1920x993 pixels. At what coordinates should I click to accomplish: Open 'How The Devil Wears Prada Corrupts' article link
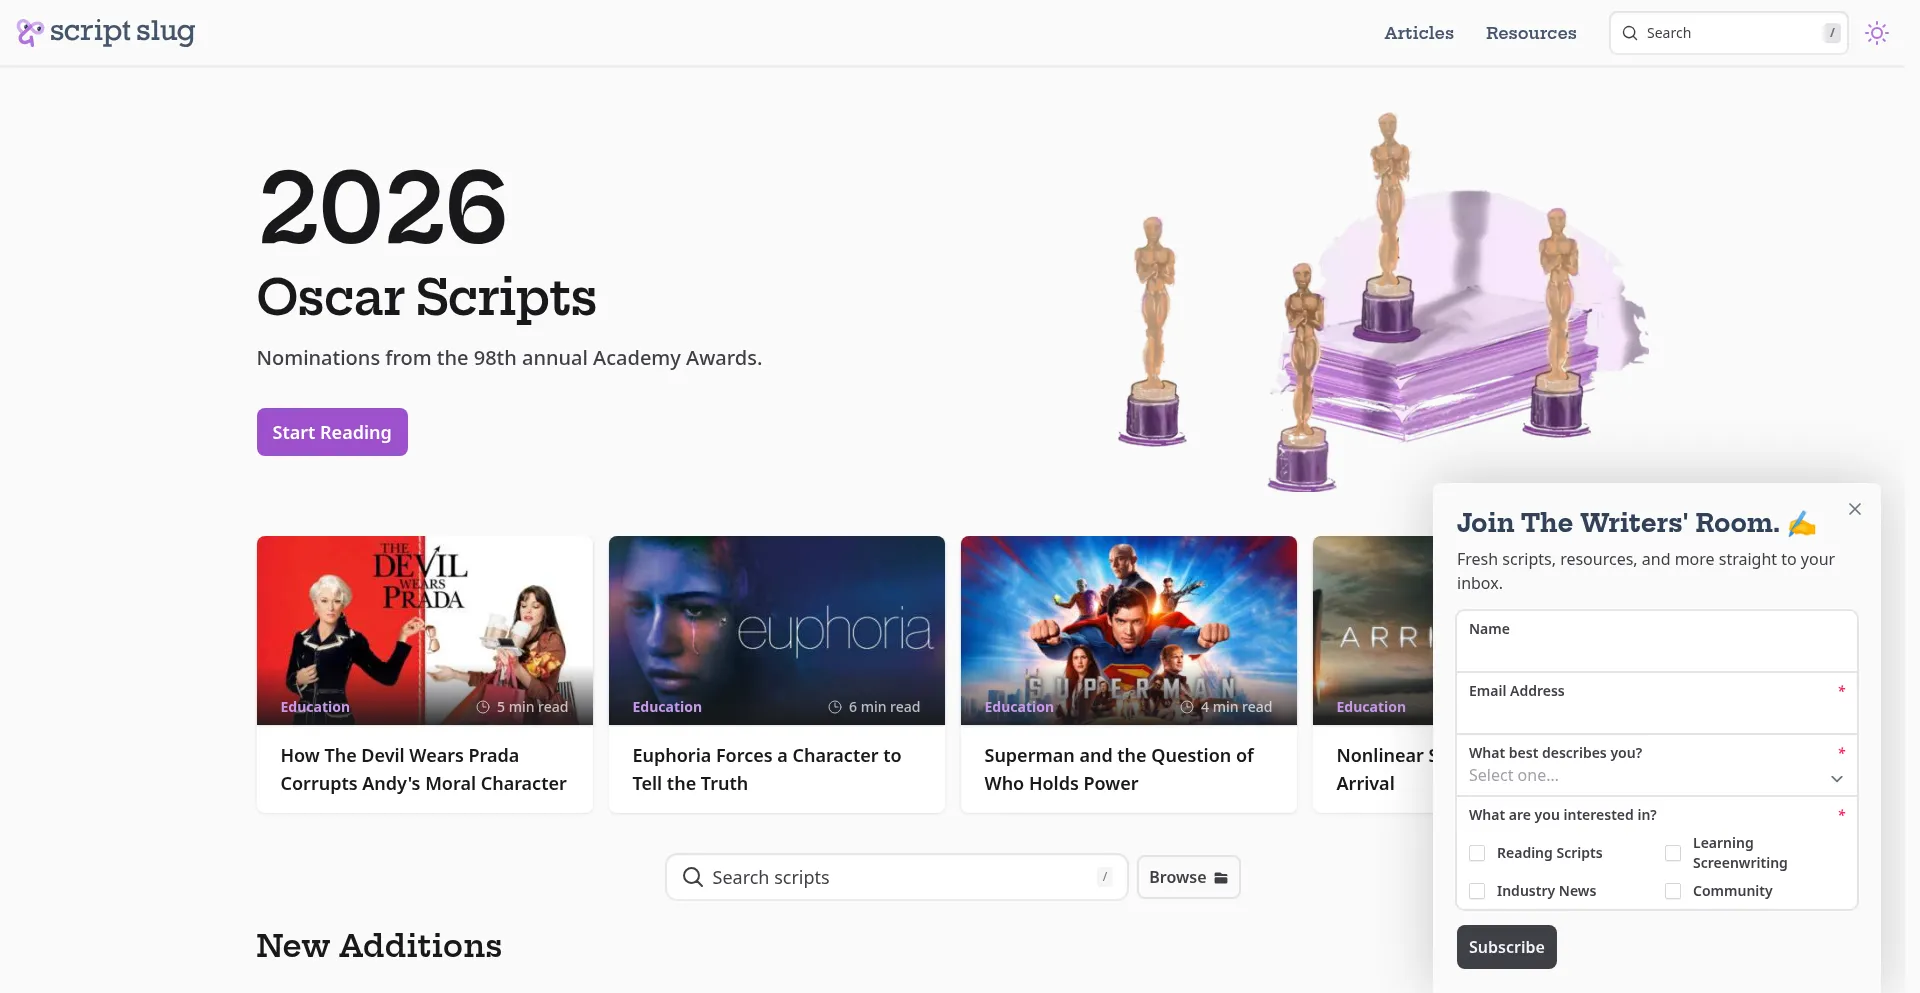424,770
